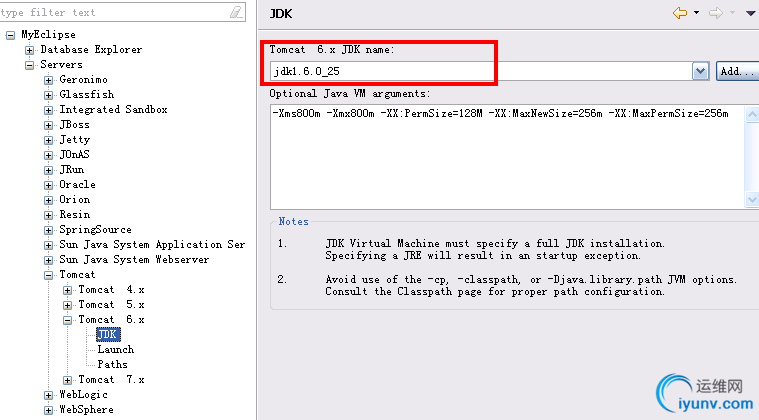Viewport: 759px width, 420px height.
Task: Expand the WebLogic server node
Action: tap(48, 395)
